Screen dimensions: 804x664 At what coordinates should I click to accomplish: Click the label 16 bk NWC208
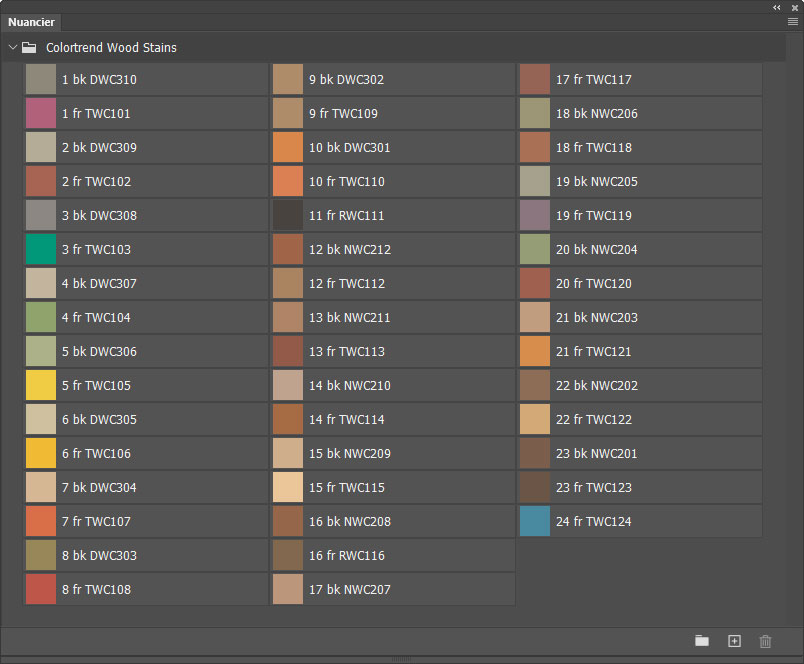coord(350,521)
